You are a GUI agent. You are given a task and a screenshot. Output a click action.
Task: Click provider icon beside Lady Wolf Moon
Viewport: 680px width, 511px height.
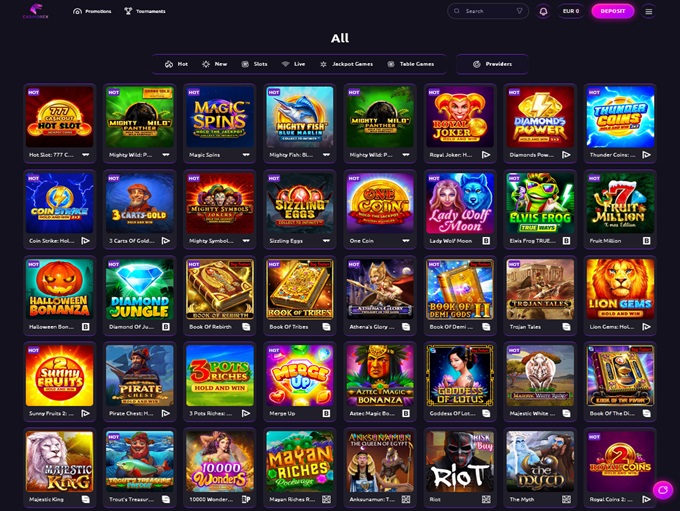[x=486, y=241]
